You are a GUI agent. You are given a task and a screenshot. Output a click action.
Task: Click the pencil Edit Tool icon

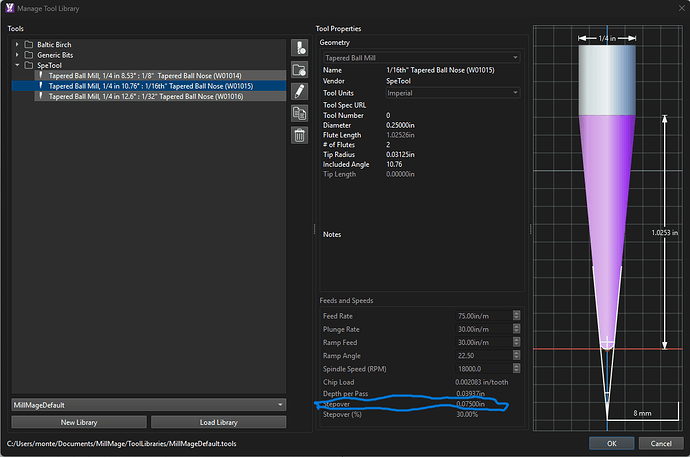click(x=300, y=91)
